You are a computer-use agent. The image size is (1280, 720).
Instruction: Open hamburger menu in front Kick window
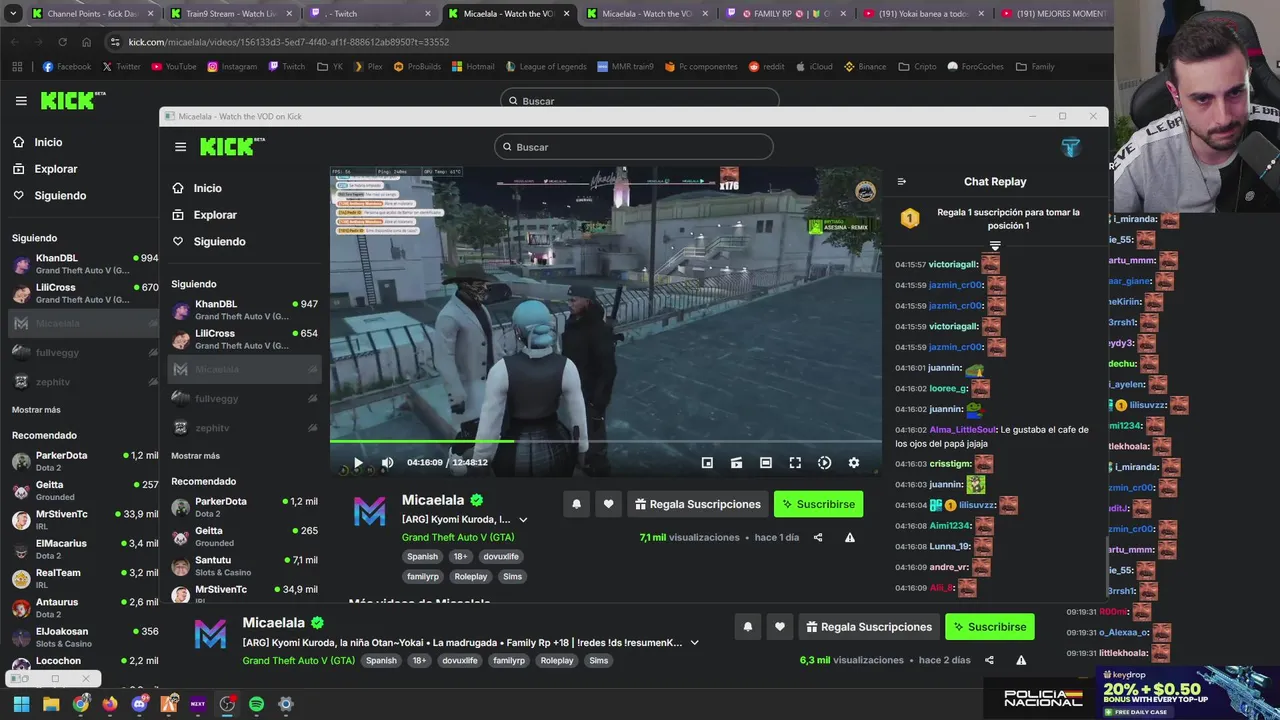(x=180, y=147)
